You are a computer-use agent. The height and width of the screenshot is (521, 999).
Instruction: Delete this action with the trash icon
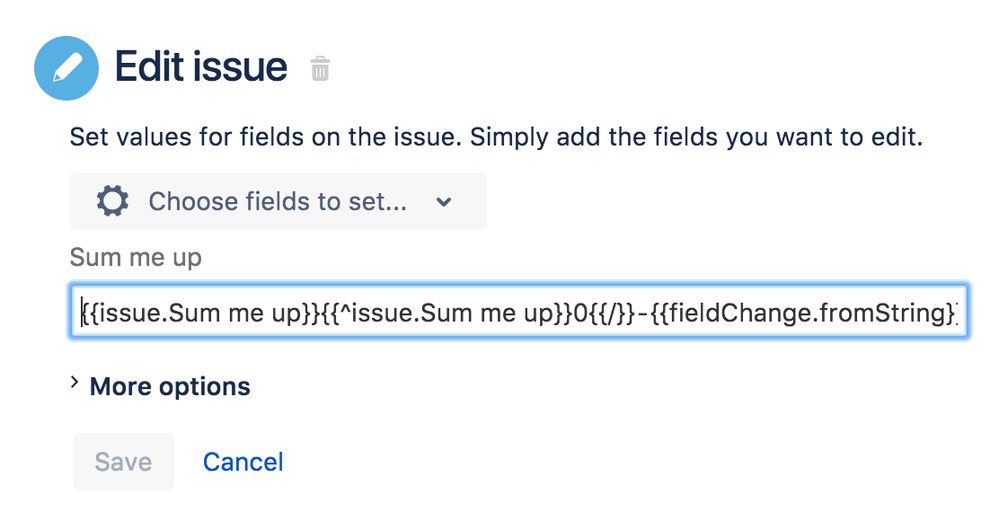click(320, 69)
